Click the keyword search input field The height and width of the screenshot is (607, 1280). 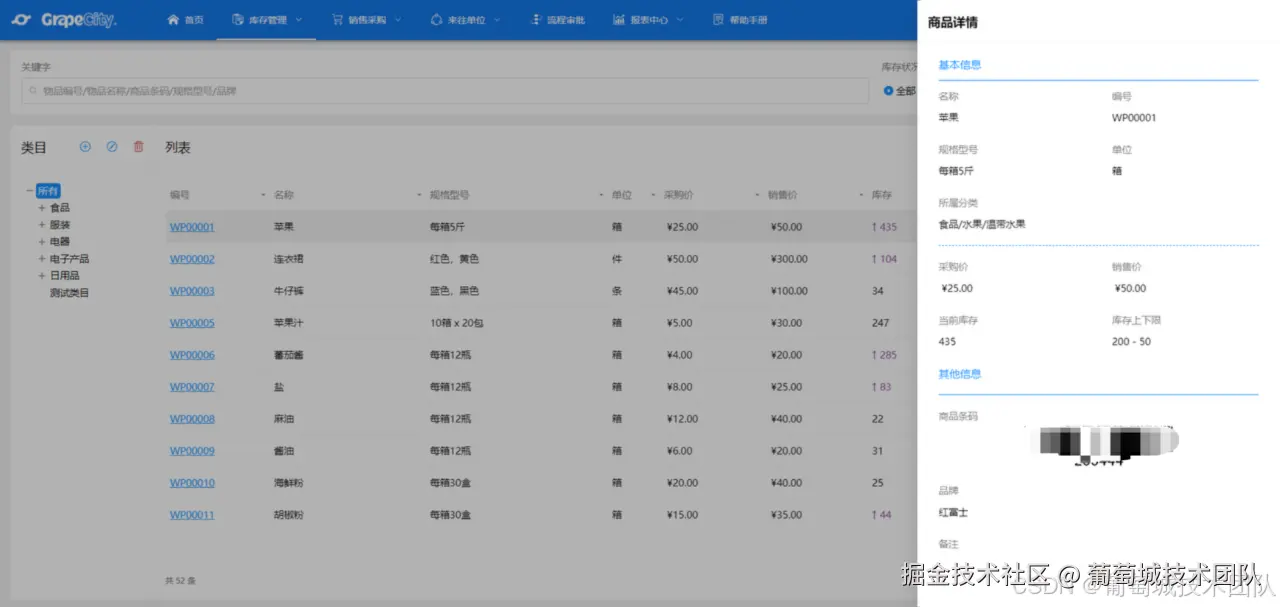[445, 91]
